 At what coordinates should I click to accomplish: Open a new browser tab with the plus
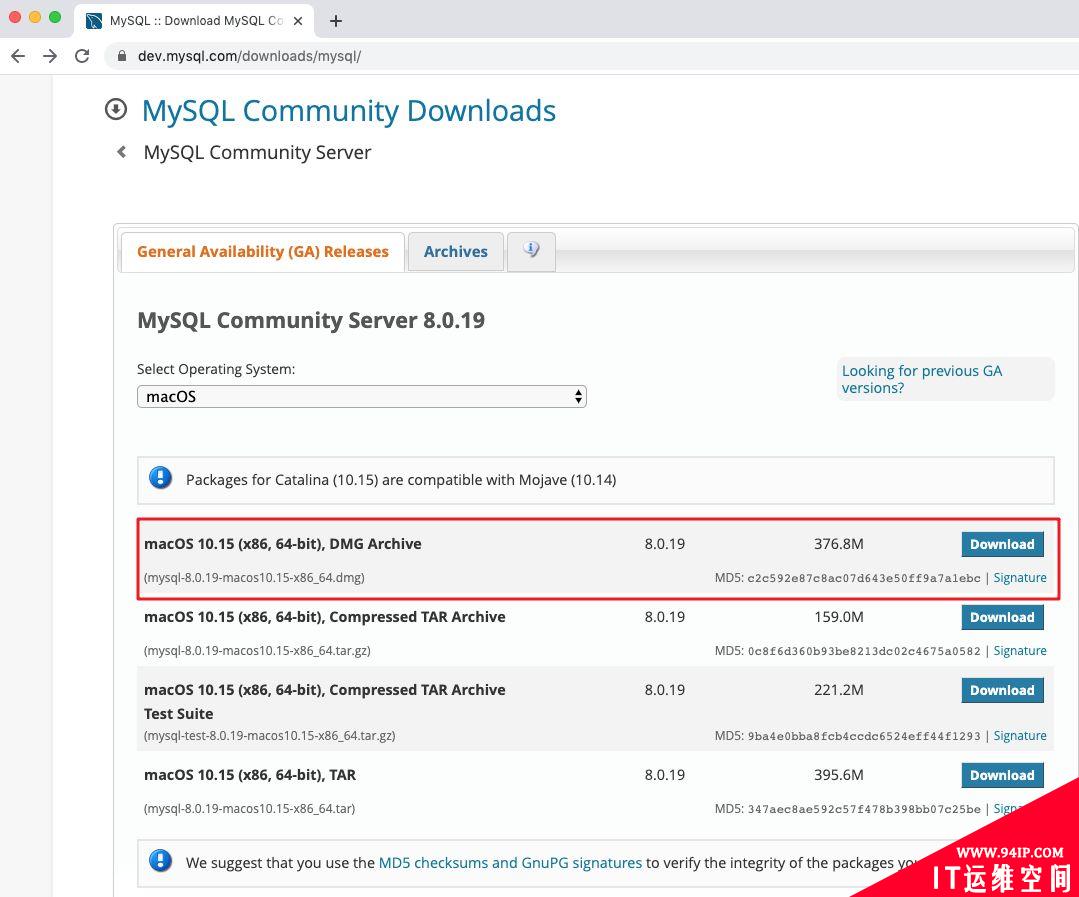pyautogui.click(x=336, y=21)
